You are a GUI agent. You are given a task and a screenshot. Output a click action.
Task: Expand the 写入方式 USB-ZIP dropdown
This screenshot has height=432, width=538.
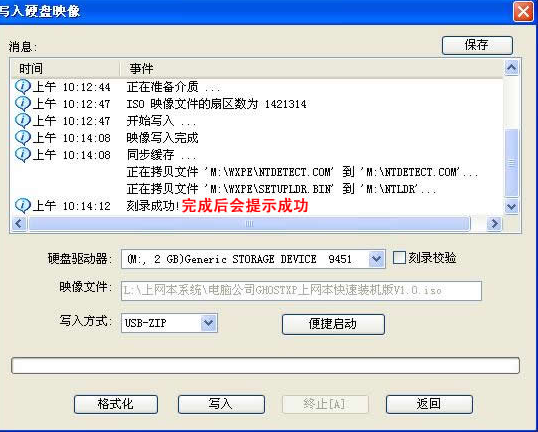(x=209, y=323)
